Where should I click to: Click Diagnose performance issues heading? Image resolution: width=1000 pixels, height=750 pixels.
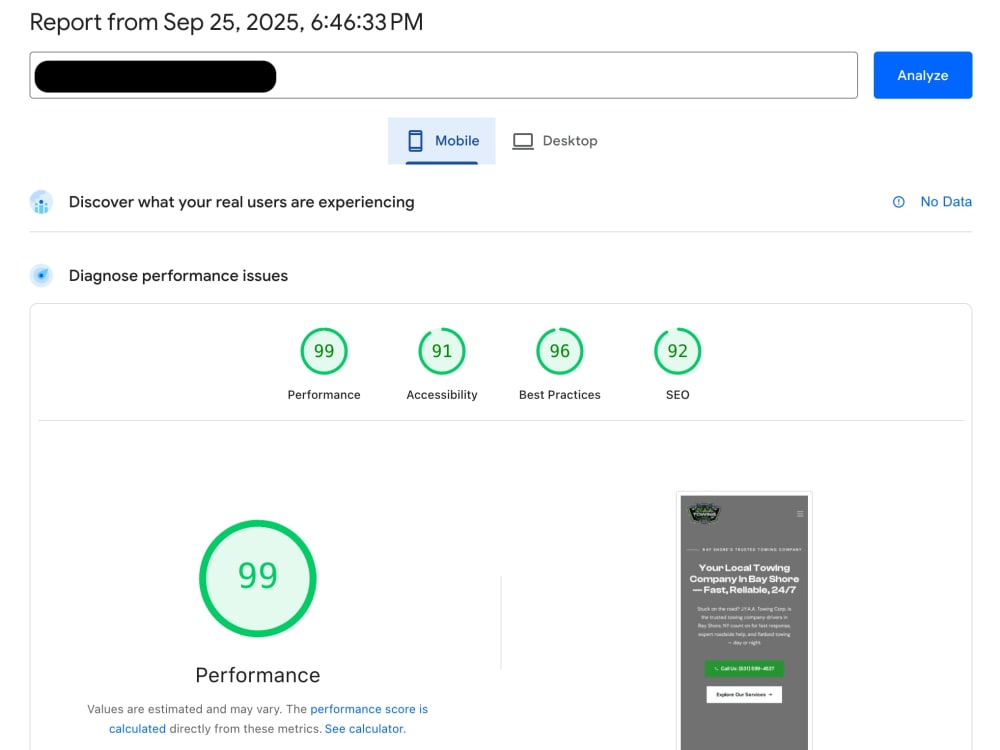(179, 276)
